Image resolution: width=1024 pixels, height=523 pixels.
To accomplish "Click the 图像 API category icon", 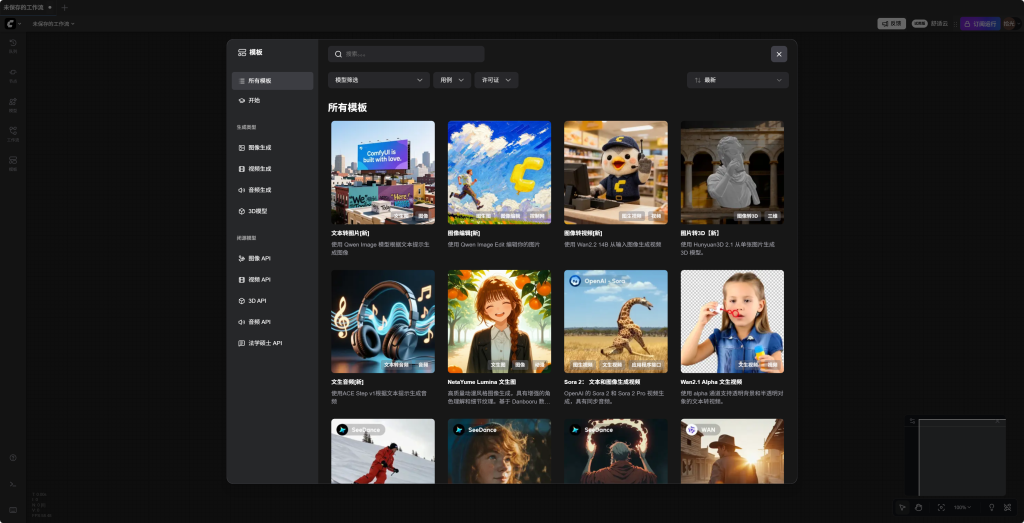I will (x=242, y=258).
